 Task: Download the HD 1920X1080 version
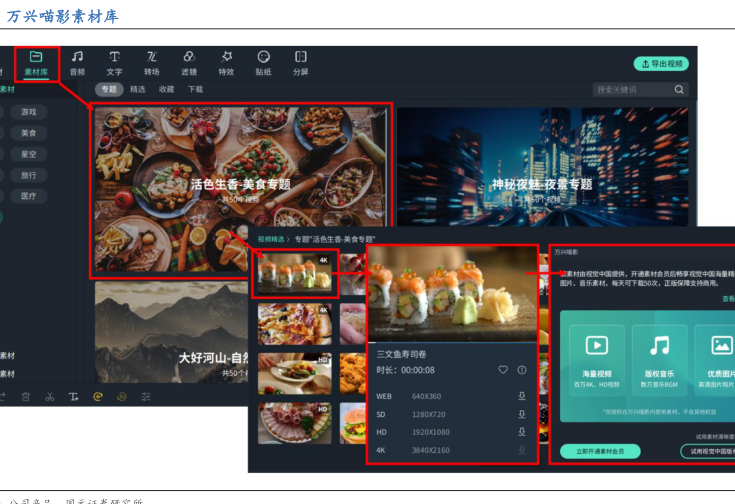click(x=521, y=431)
